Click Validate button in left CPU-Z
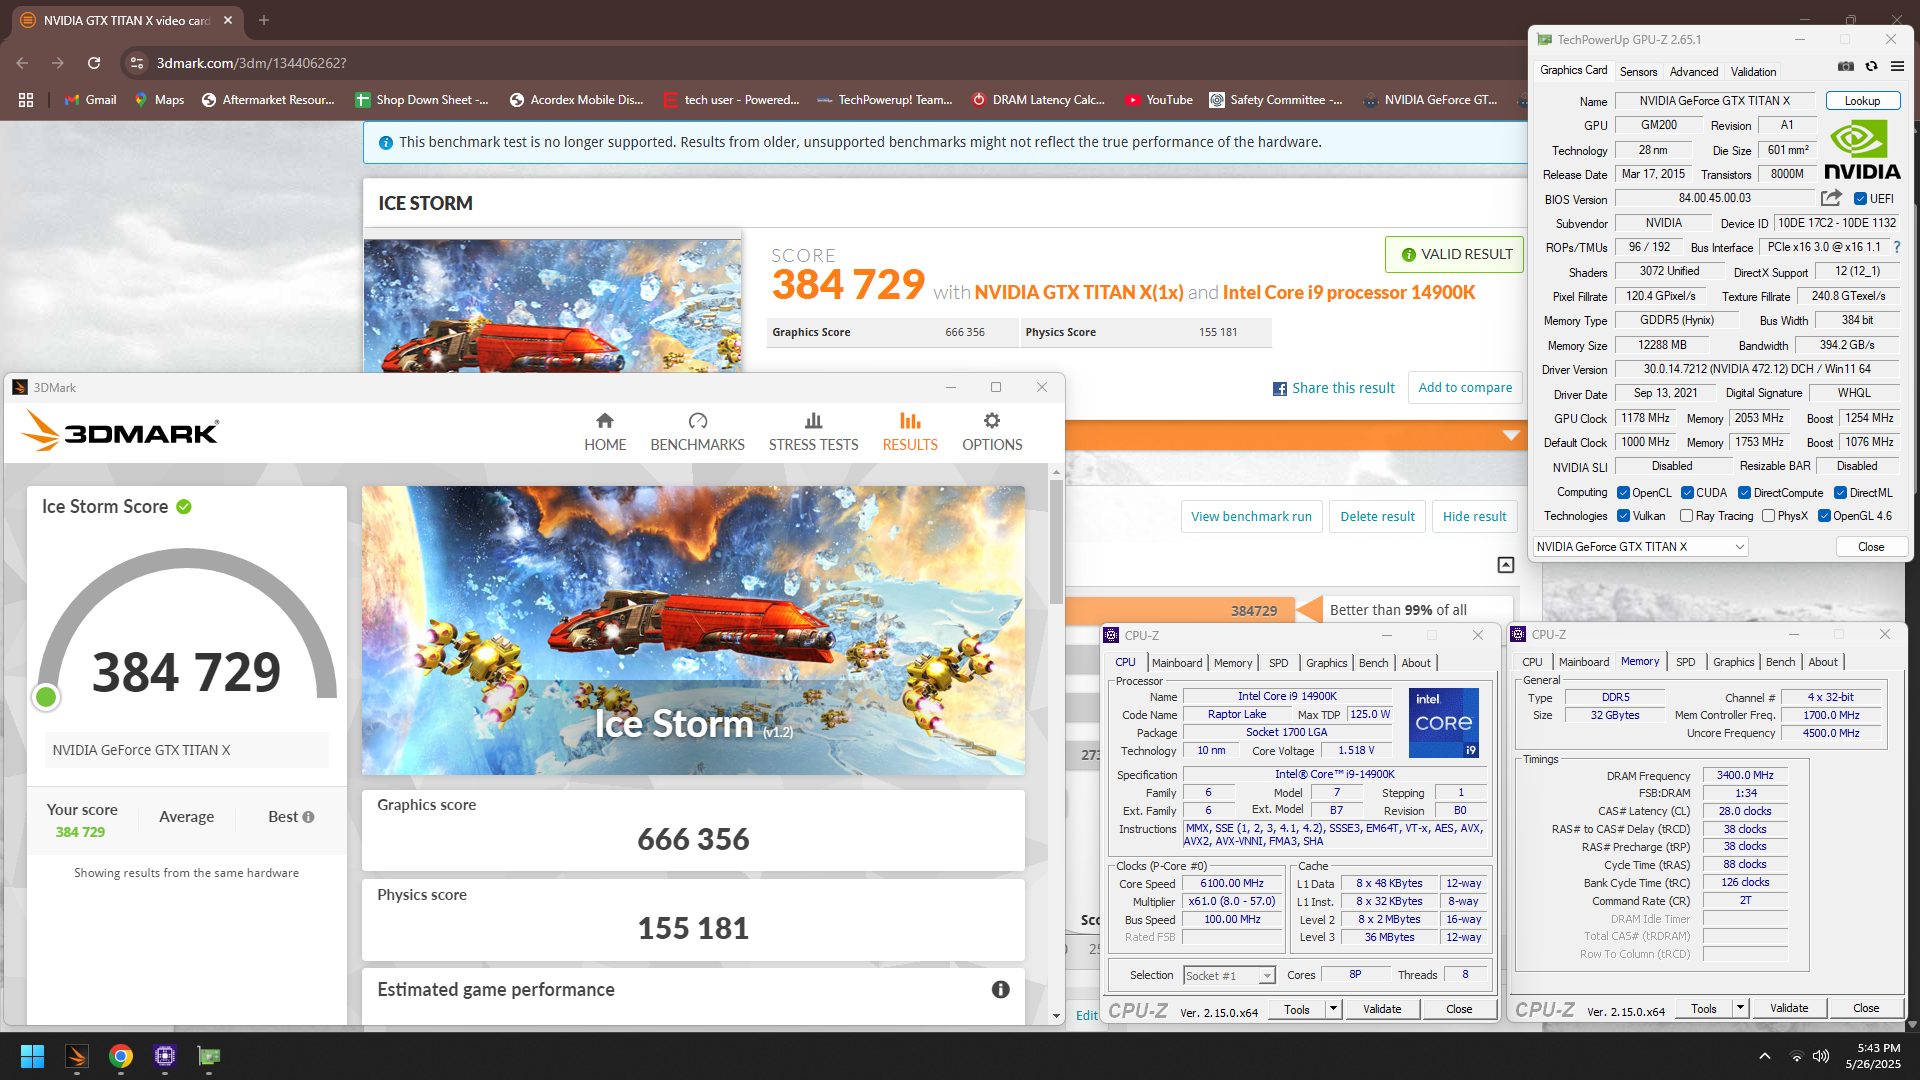The height and width of the screenshot is (1080, 1920). (1382, 1009)
